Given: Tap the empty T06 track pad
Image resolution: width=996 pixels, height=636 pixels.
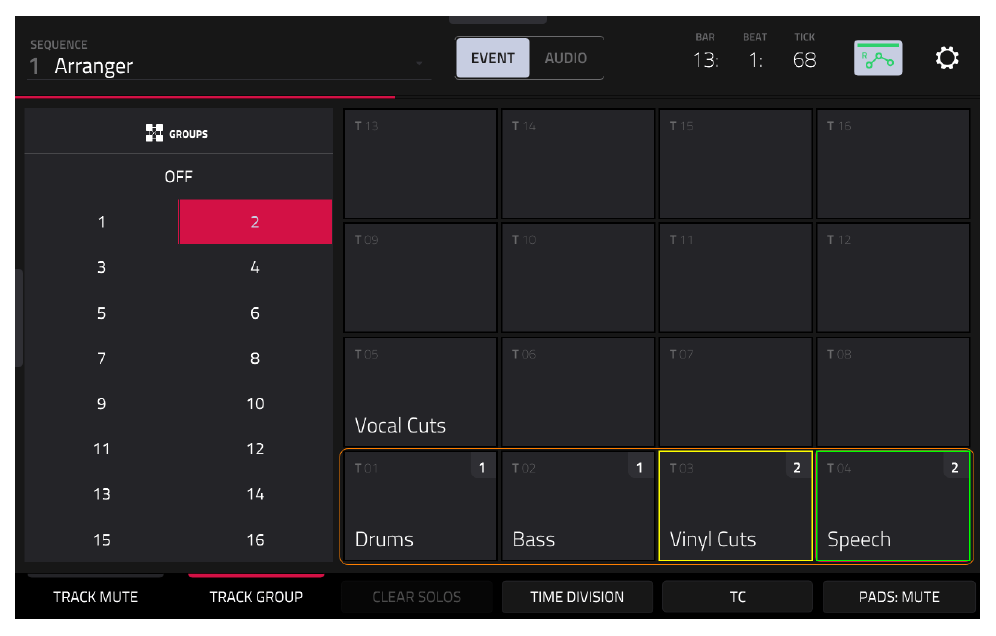Looking at the screenshot, I should point(578,392).
